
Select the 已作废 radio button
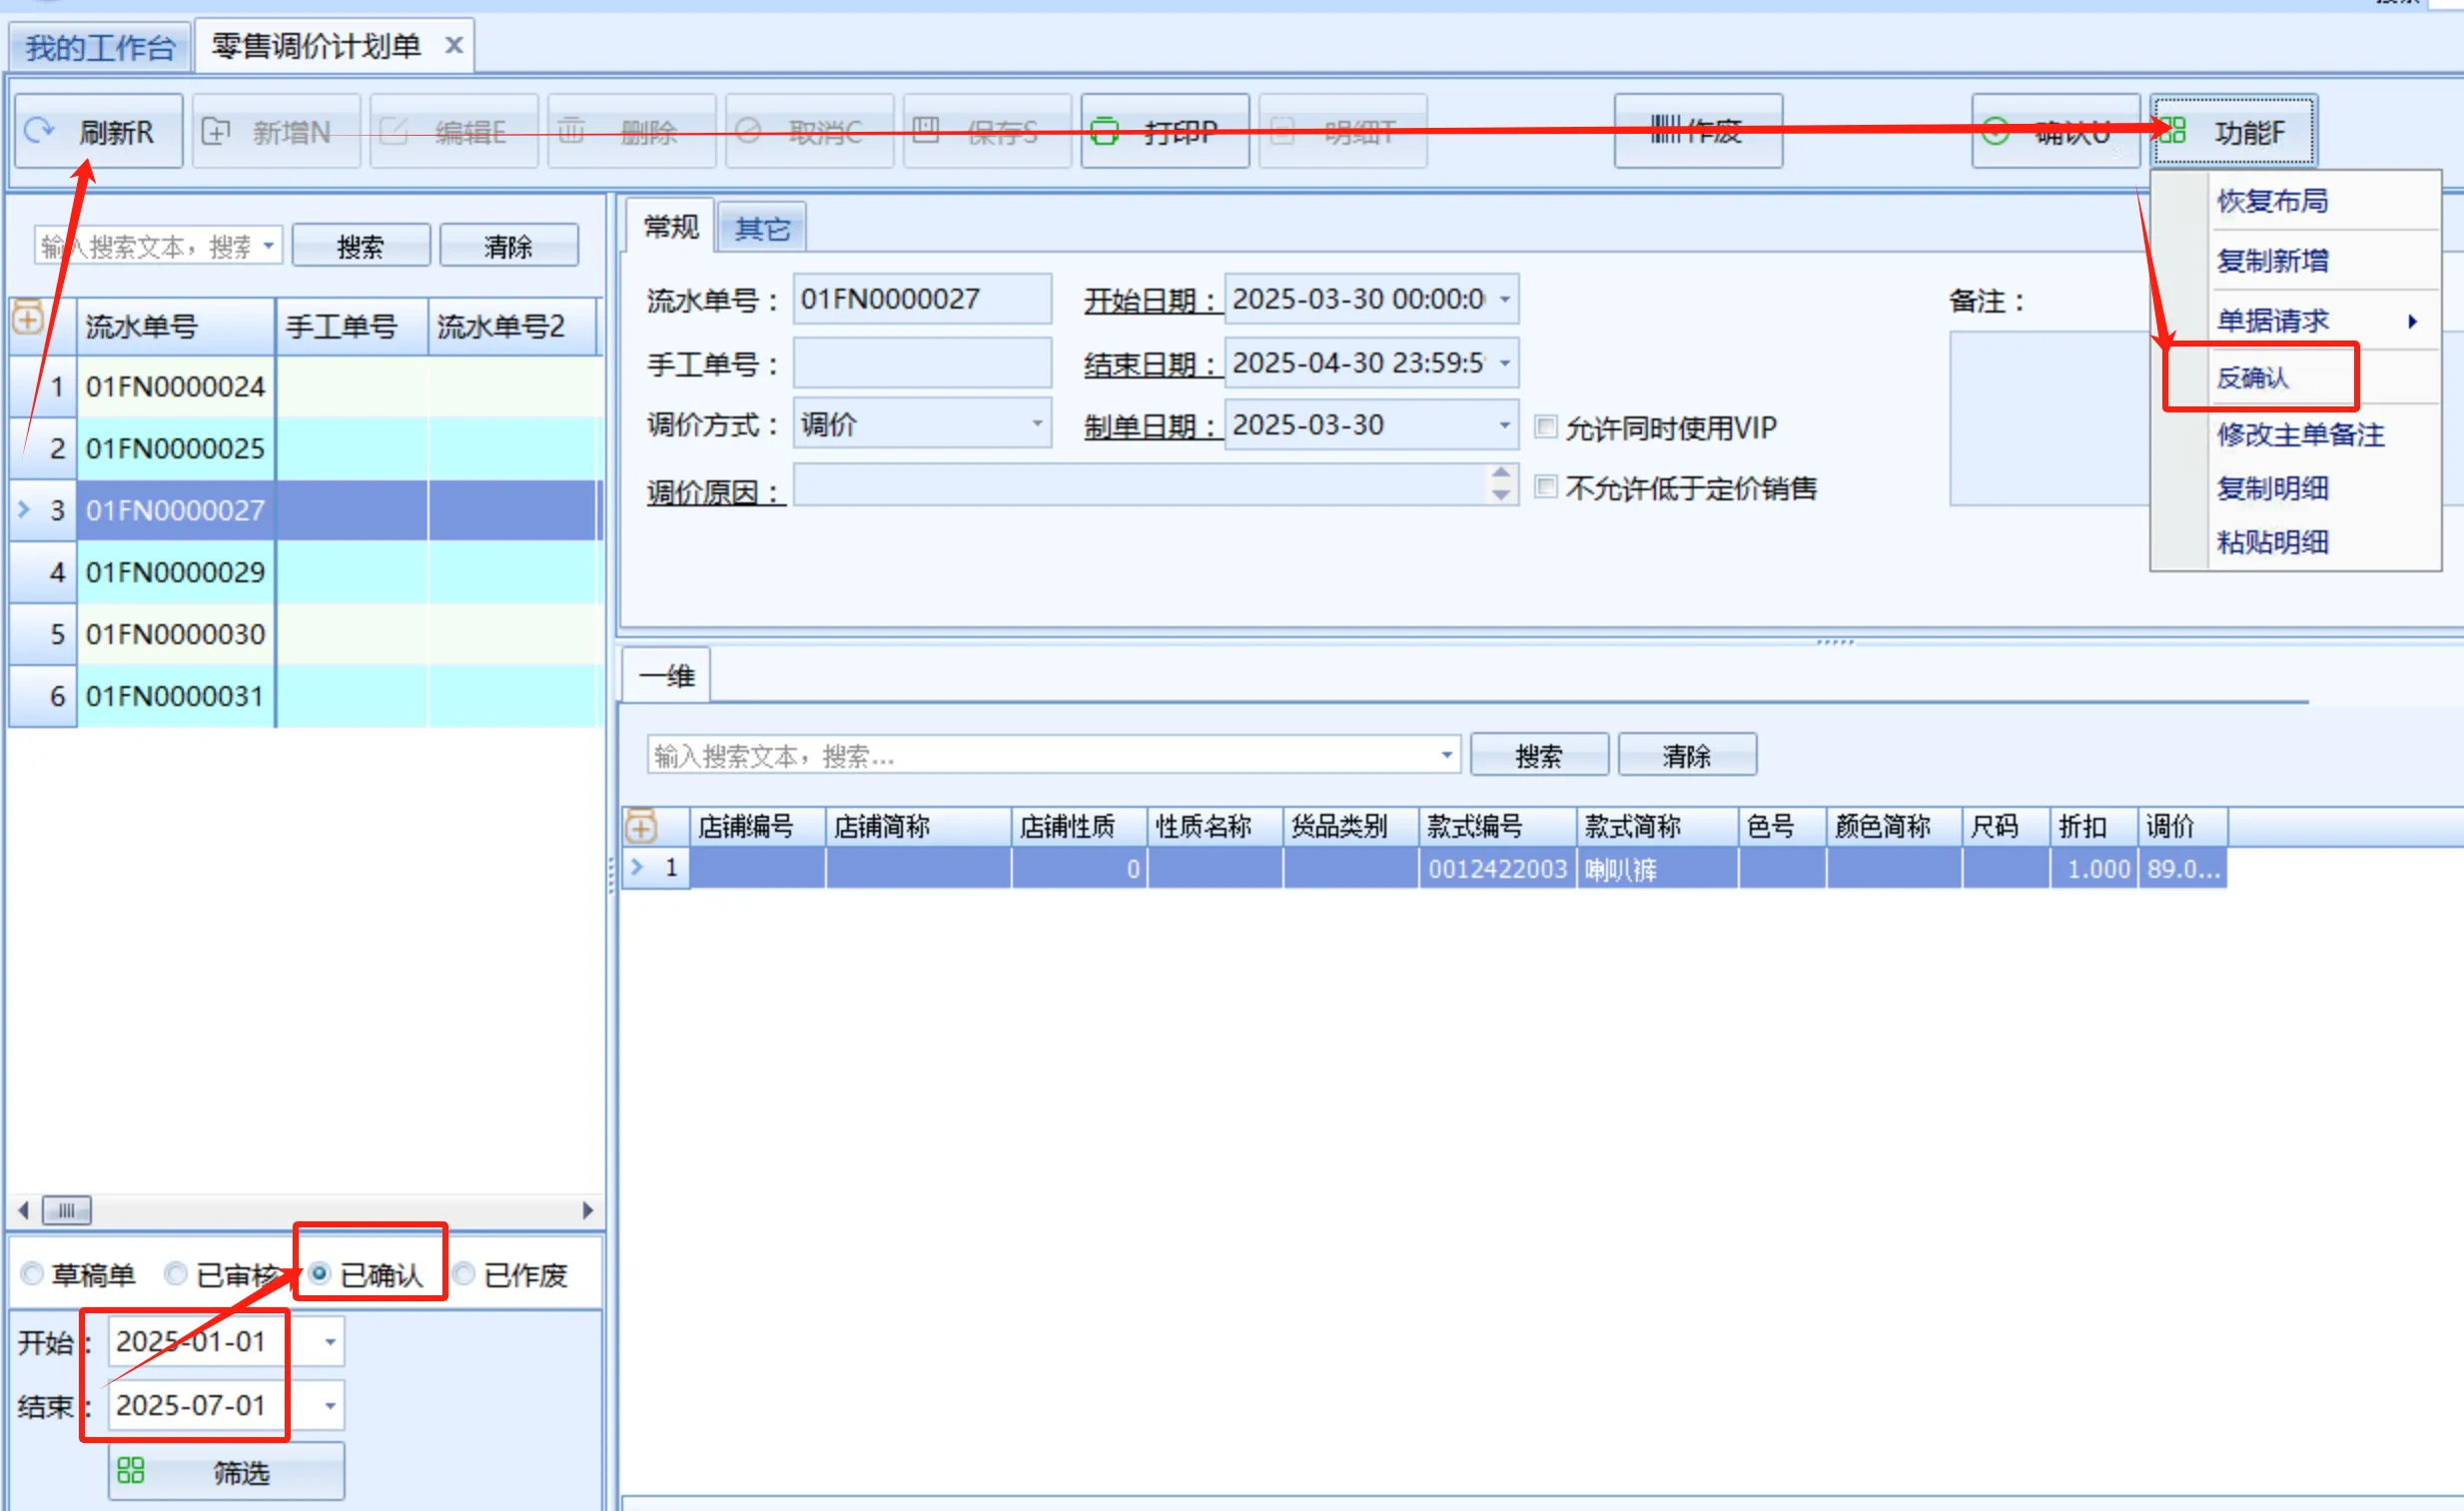(464, 1274)
